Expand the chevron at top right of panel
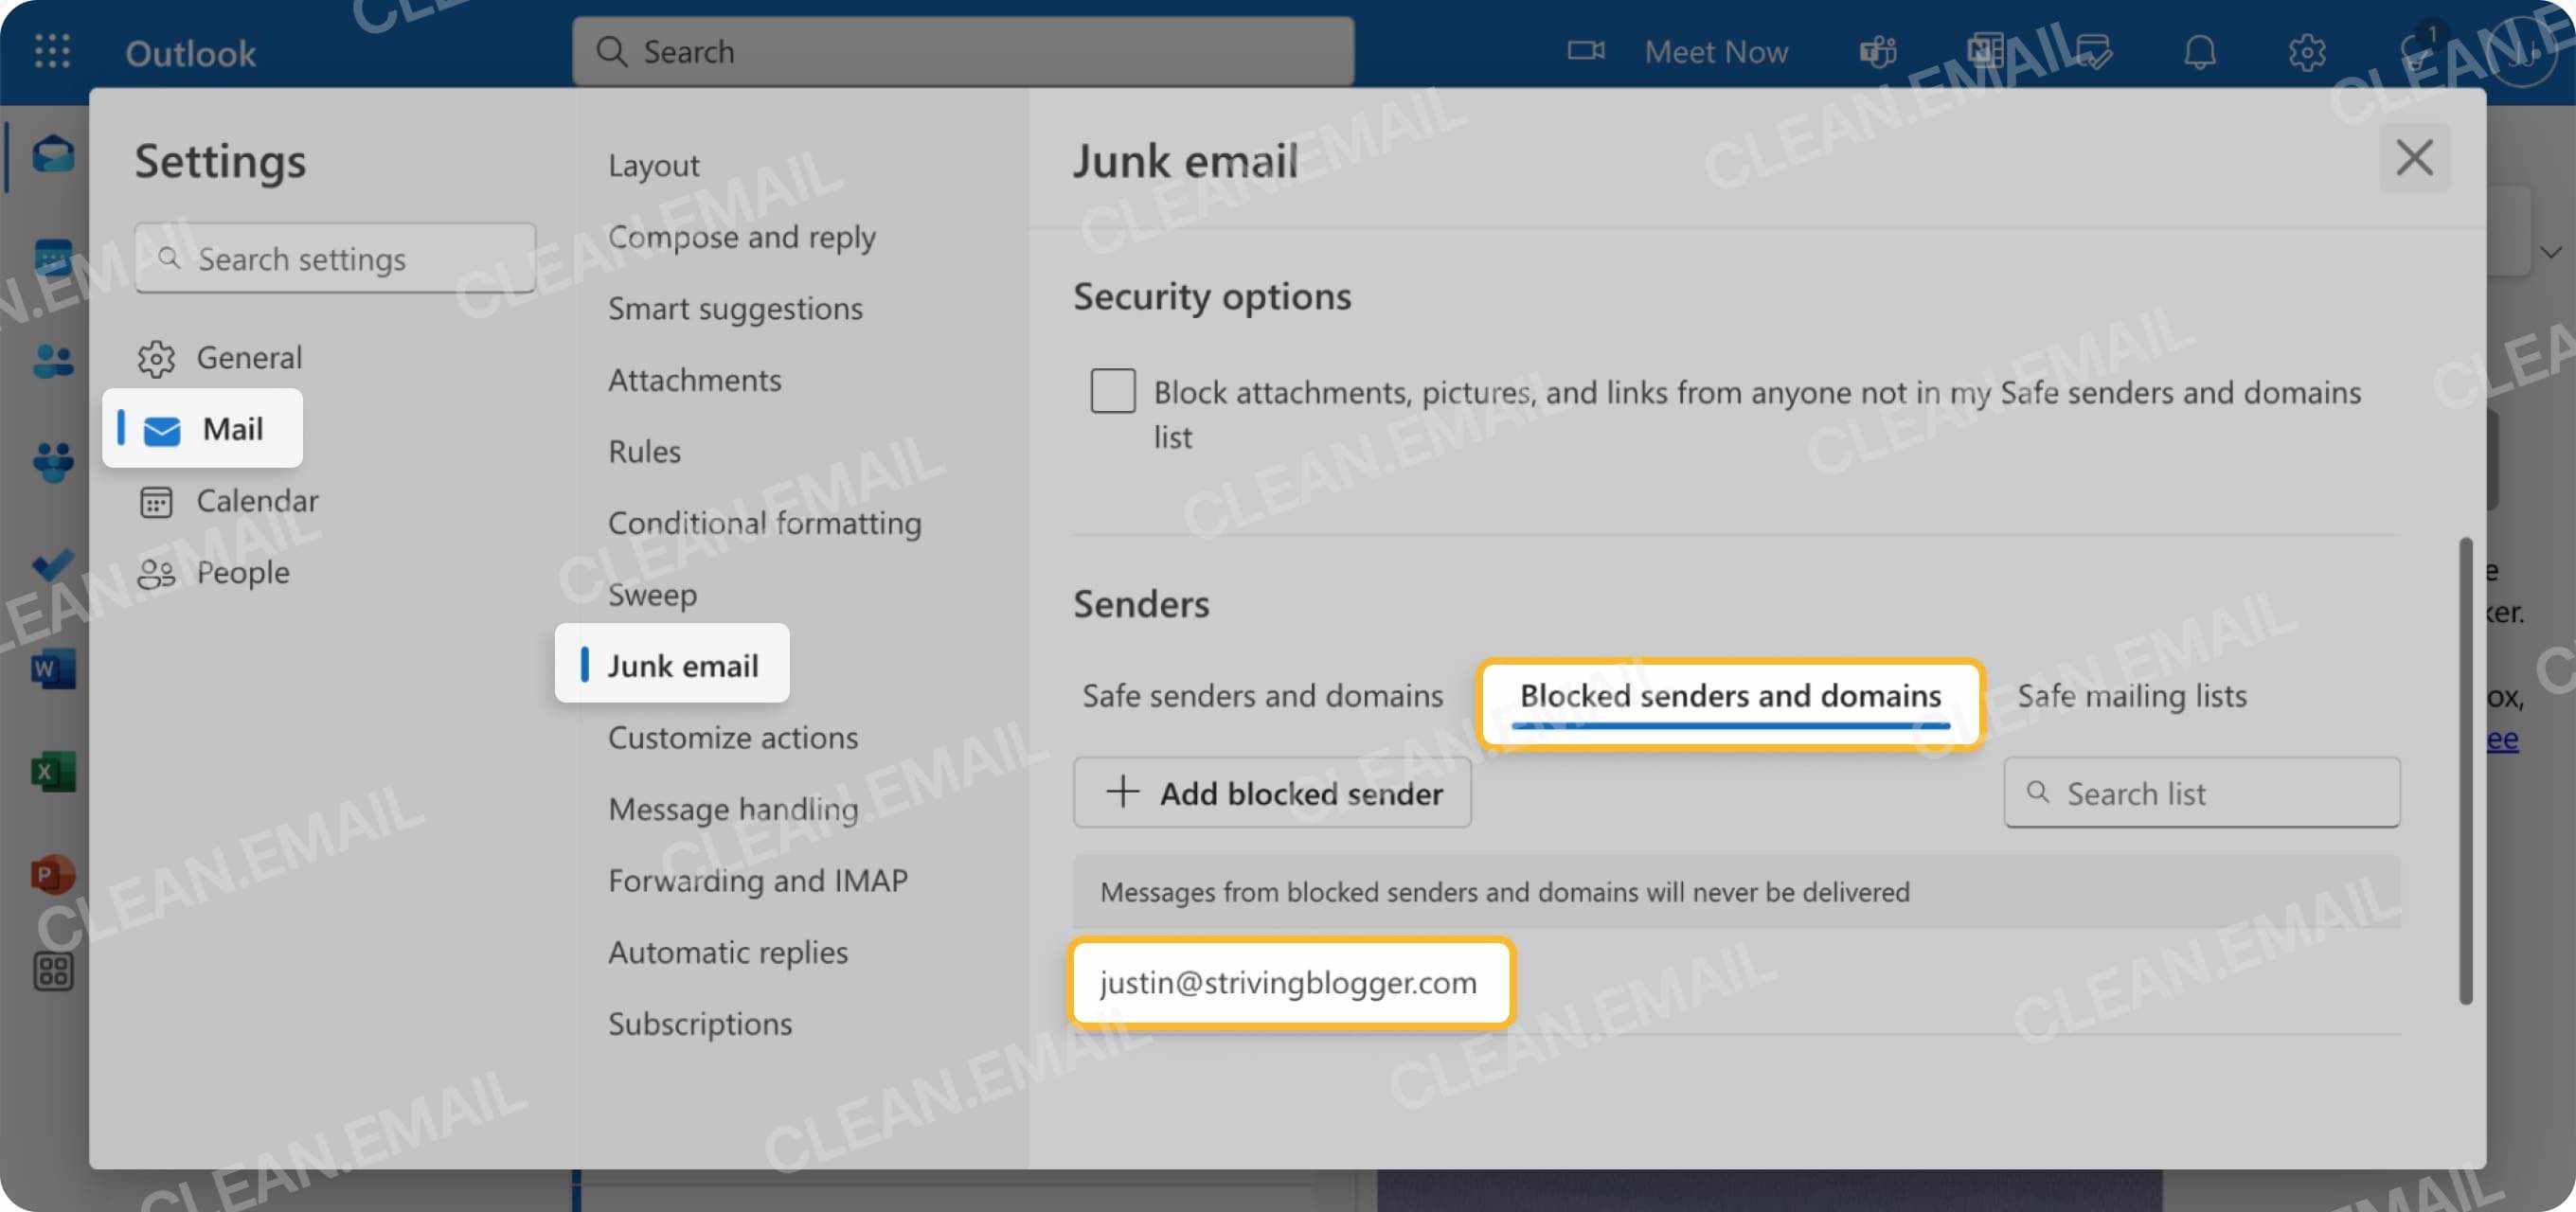The height and width of the screenshot is (1212, 2576). coord(2553,252)
